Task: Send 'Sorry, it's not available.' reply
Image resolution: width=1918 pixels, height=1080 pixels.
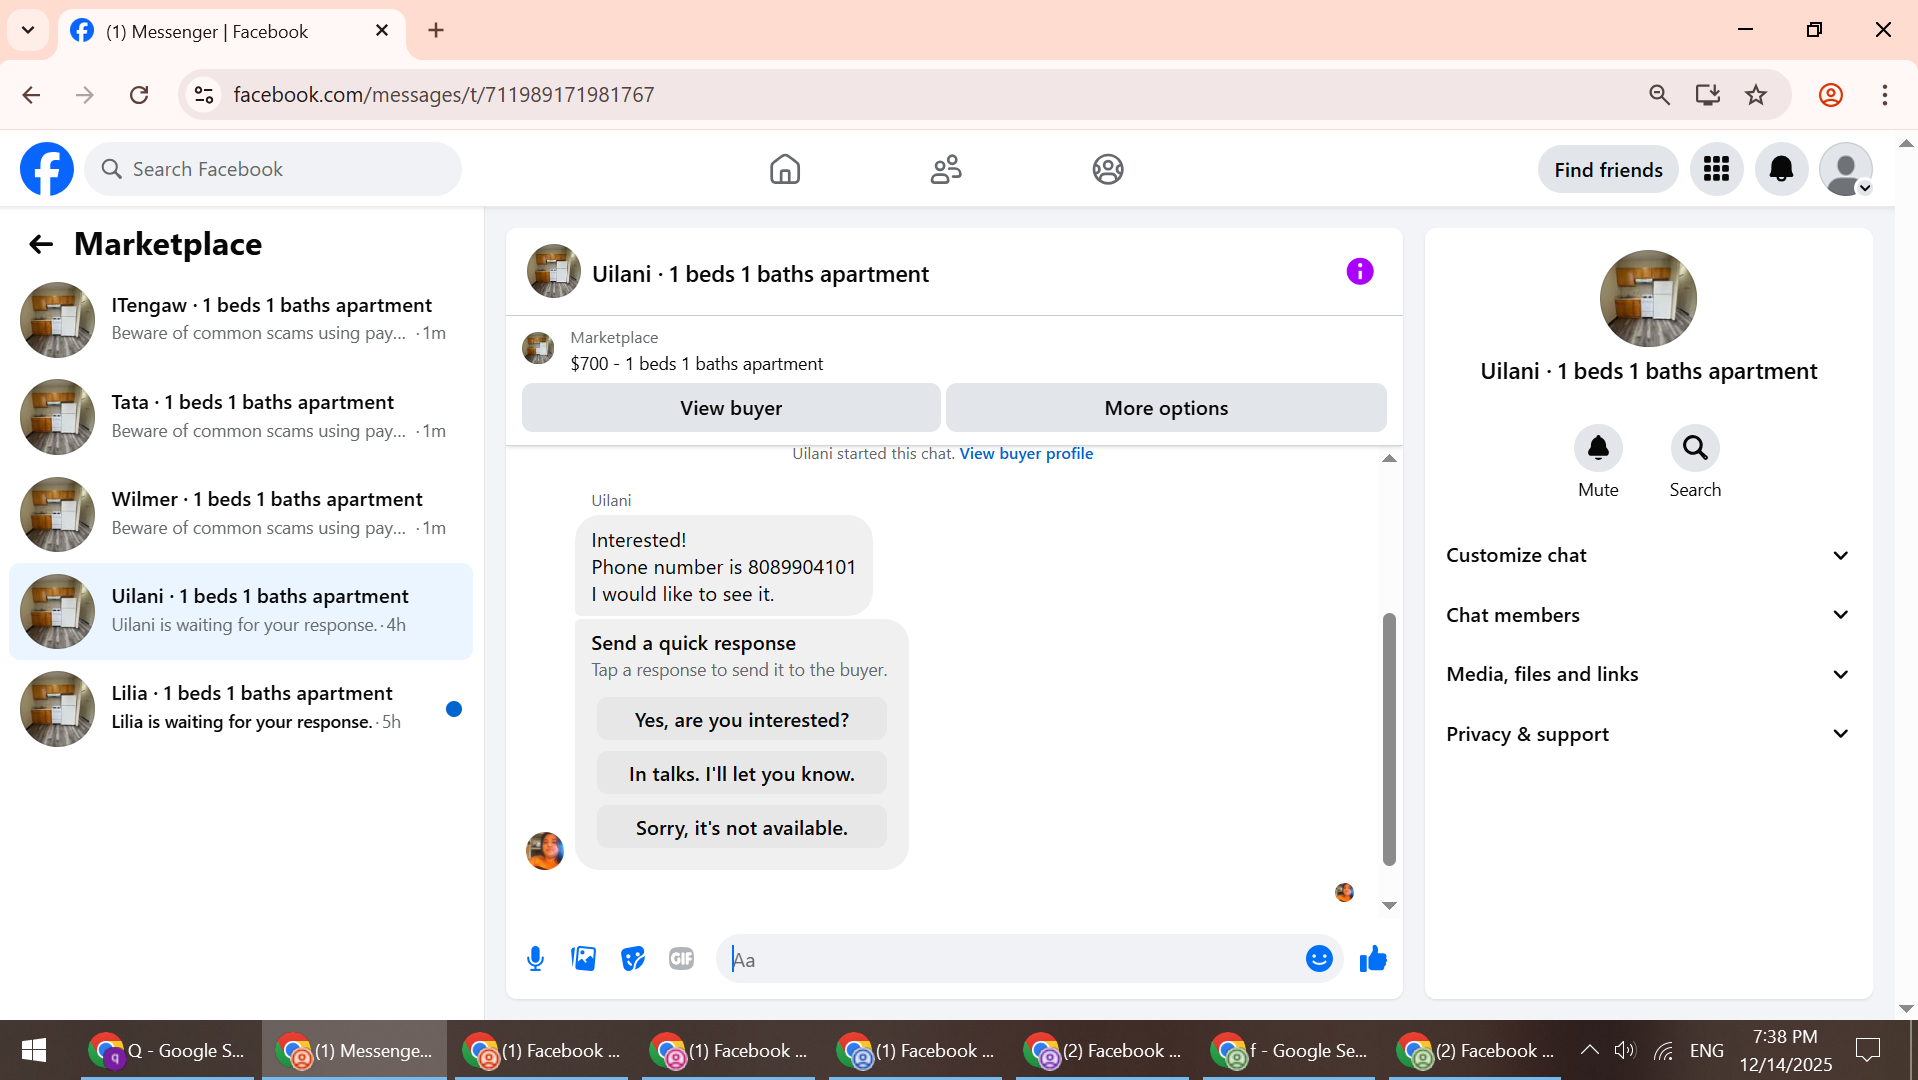Action: [x=742, y=828]
